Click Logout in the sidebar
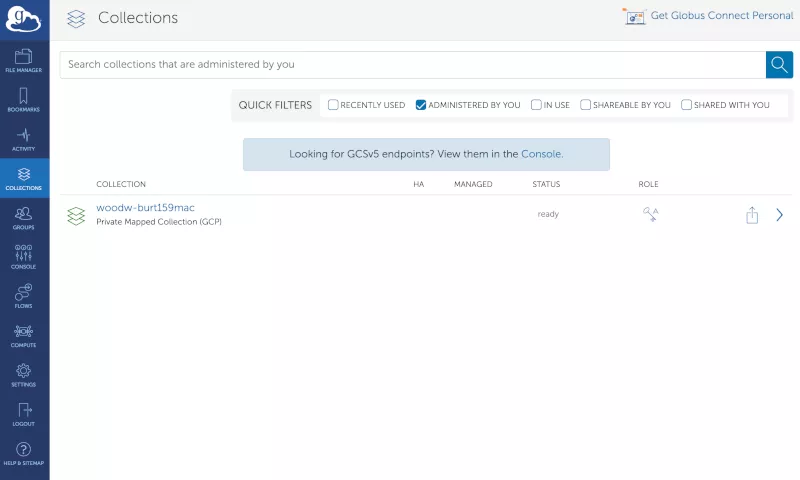 pos(23,414)
